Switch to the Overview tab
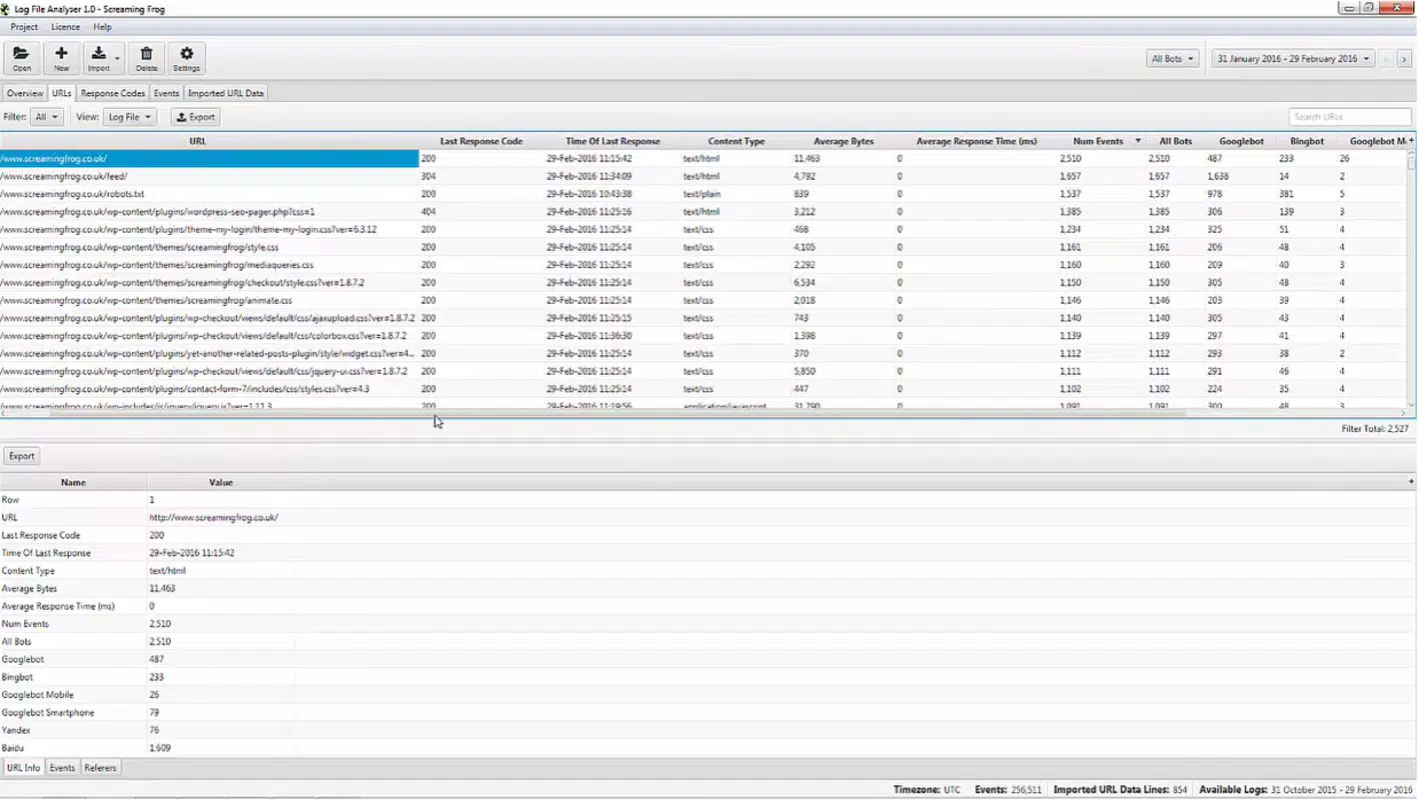This screenshot has height=800, width=1419. coord(25,93)
